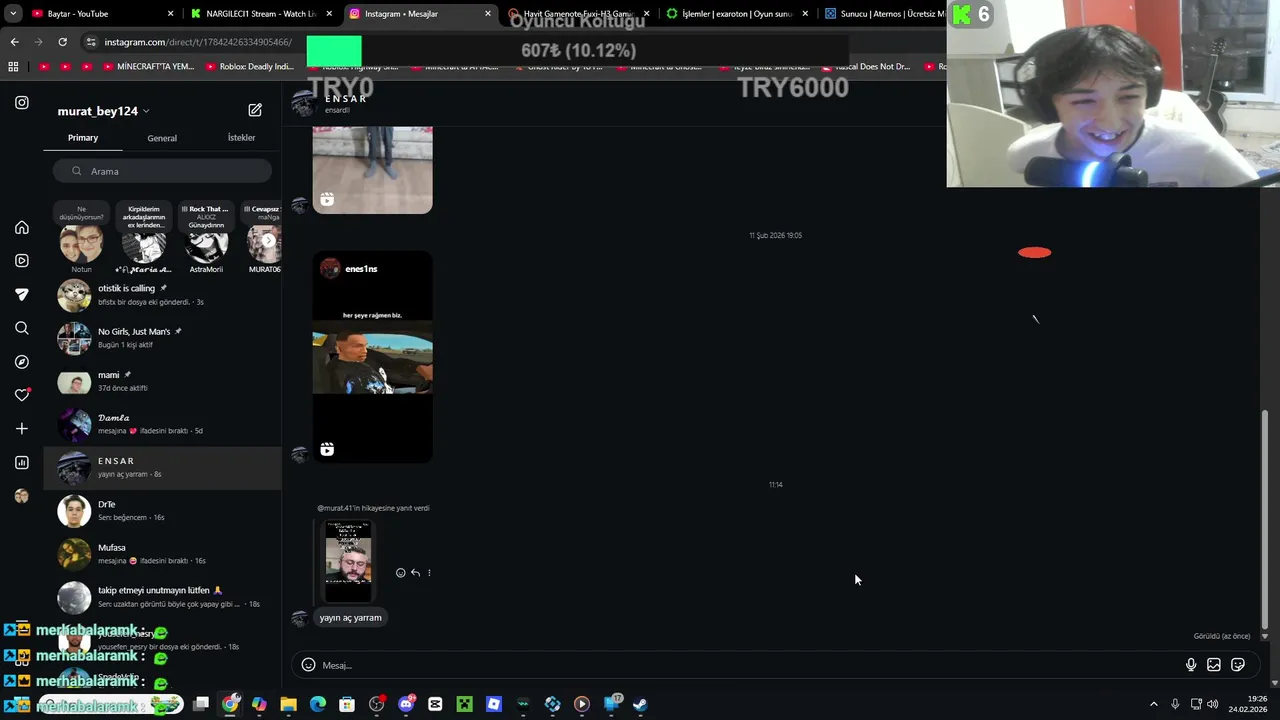Open Google Chrome in the taskbar

tap(230, 704)
